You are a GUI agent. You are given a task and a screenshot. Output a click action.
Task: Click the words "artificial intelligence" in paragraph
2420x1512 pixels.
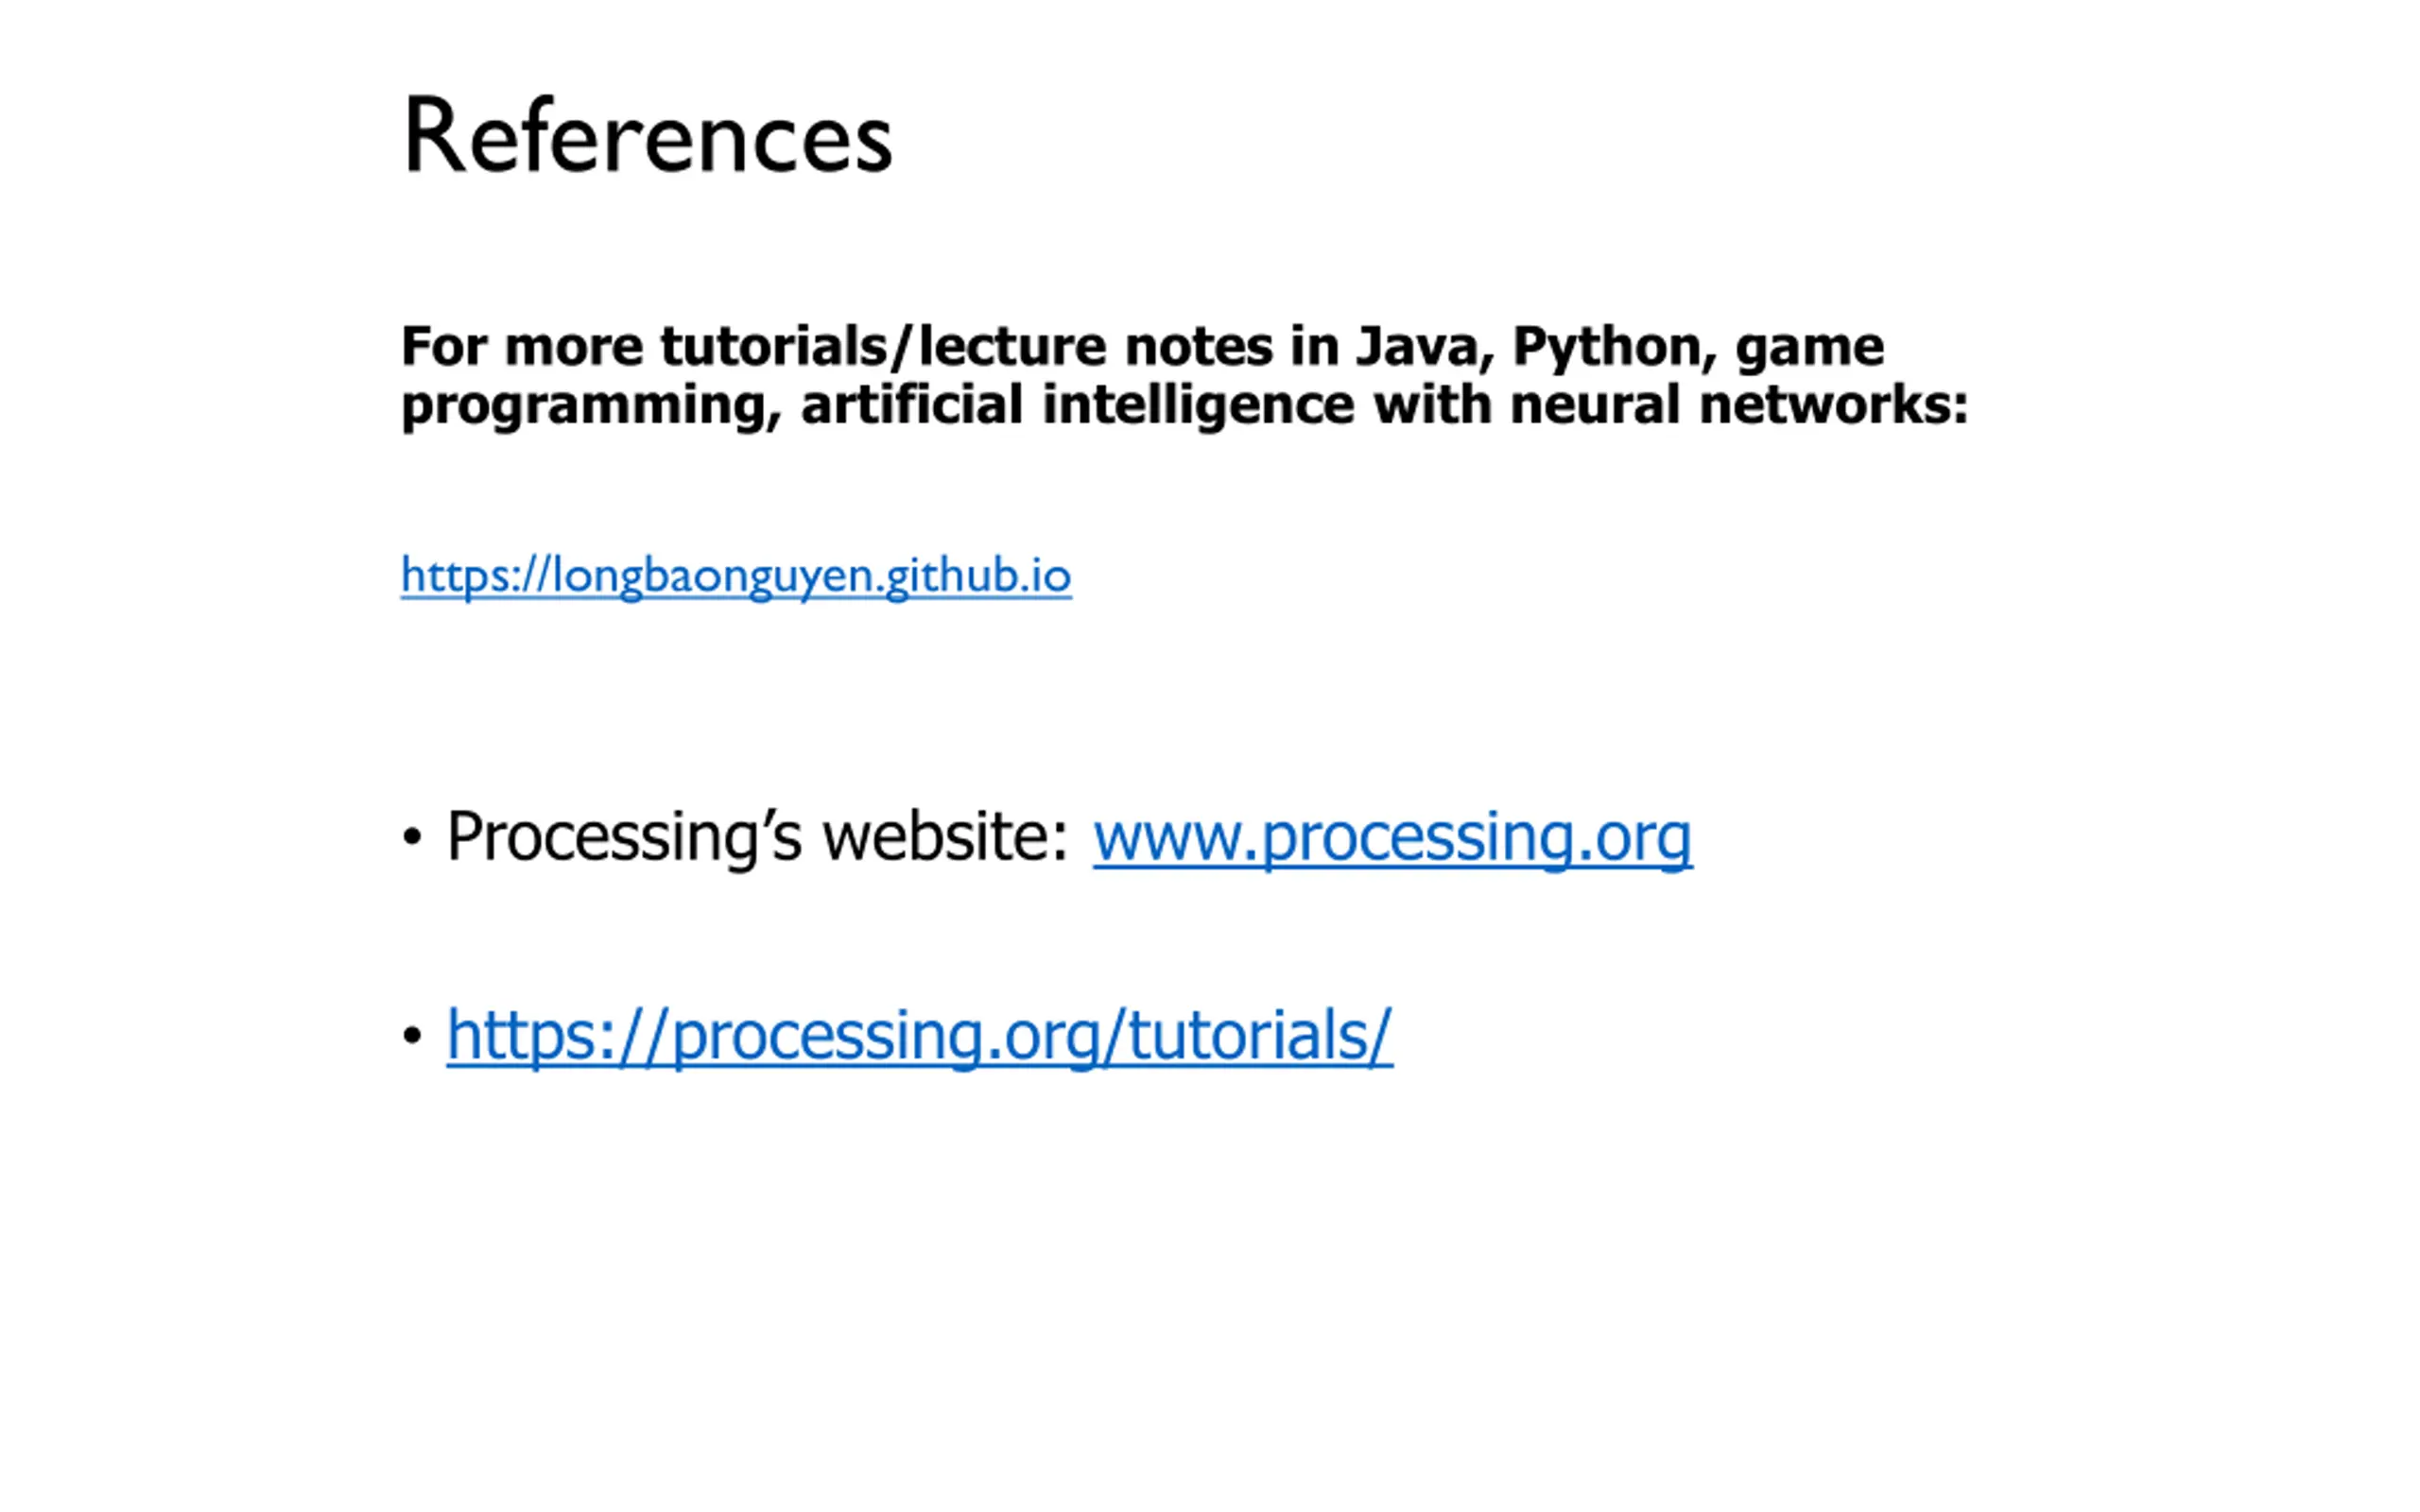pyautogui.click(x=1078, y=407)
